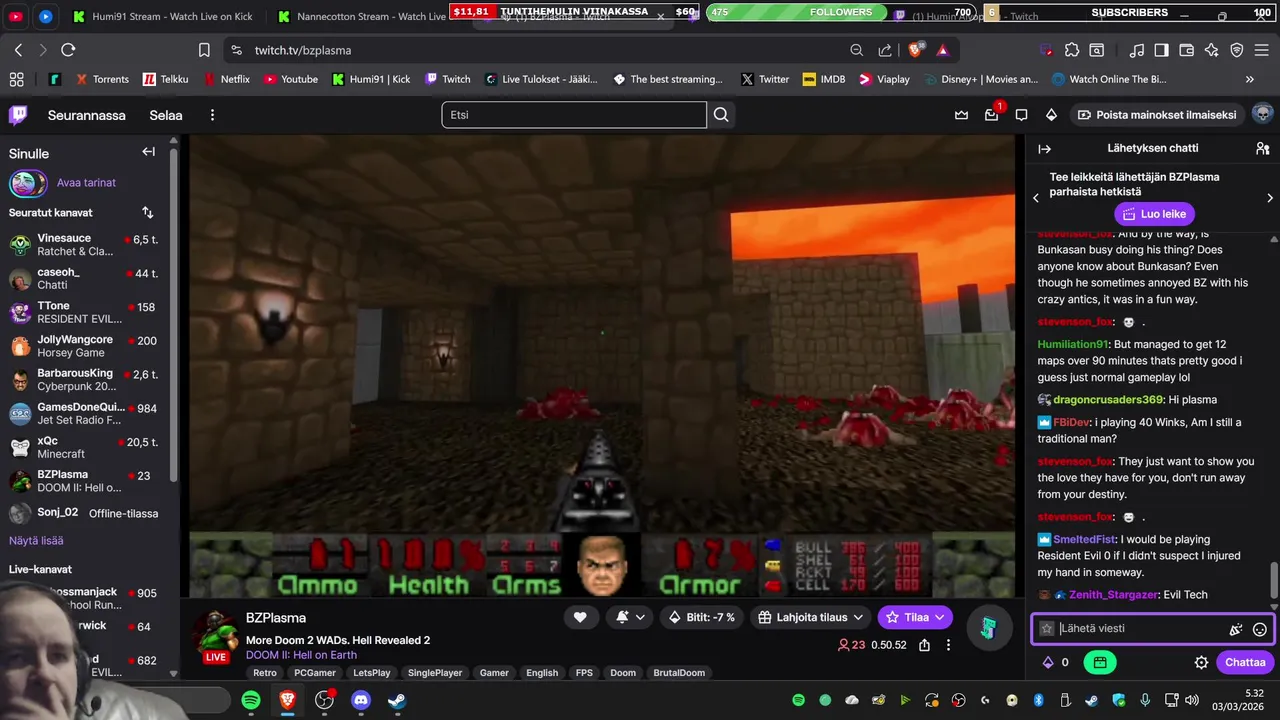Viewport: 1280px width, 720px height.
Task: Open DOOM II: Hell on Earth category link
Action: point(301,655)
